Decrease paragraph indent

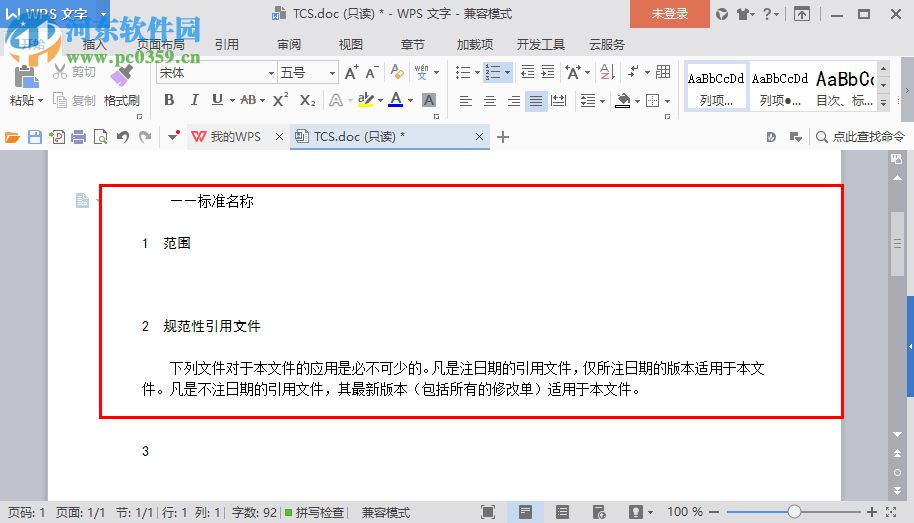528,72
